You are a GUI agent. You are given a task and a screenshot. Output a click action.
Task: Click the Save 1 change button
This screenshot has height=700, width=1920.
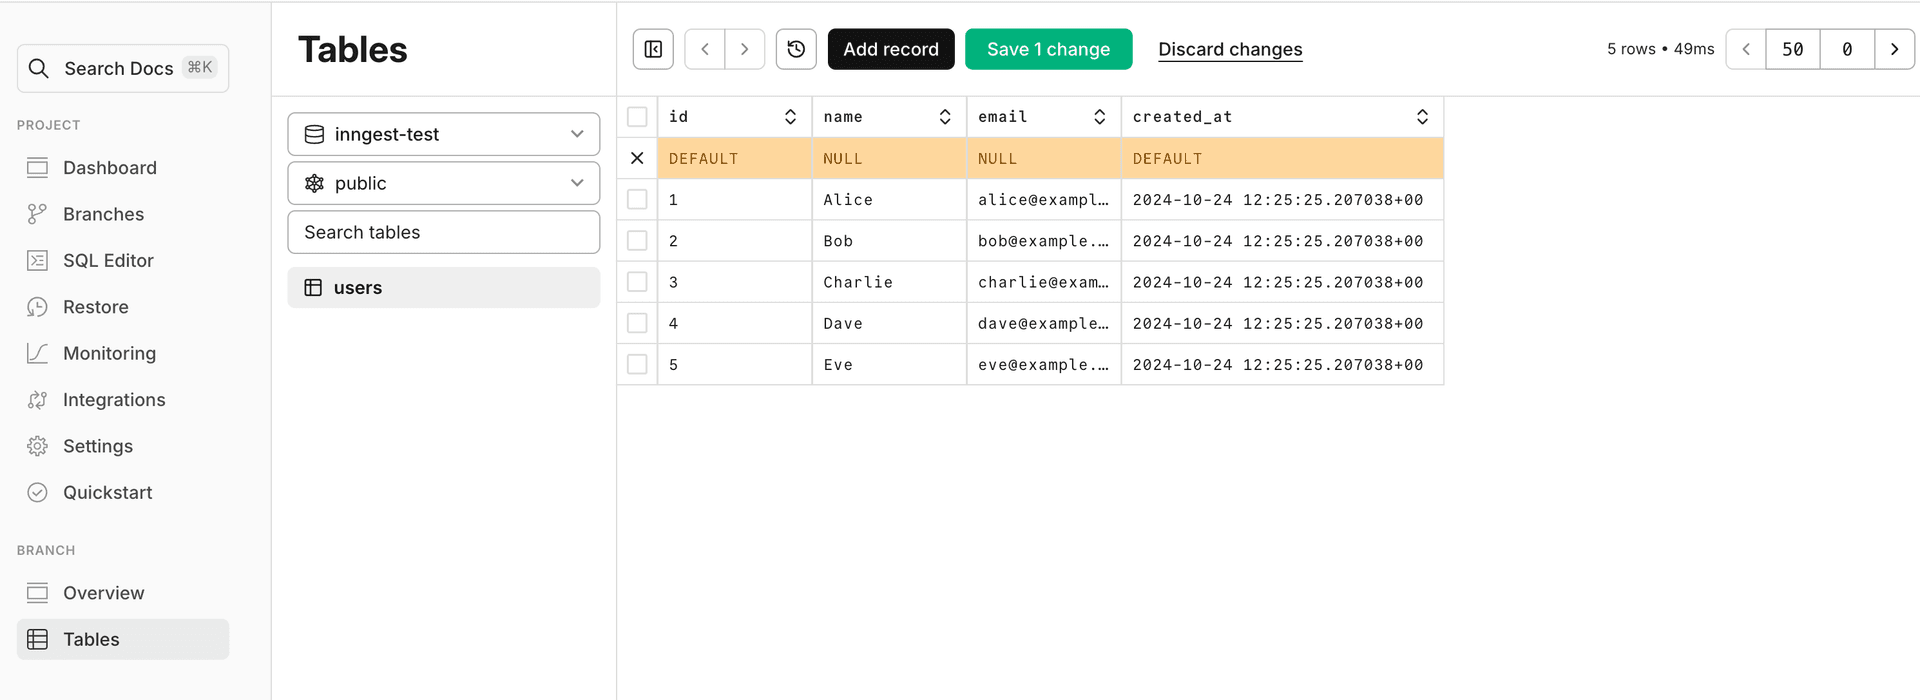(x=1048, y=49)
